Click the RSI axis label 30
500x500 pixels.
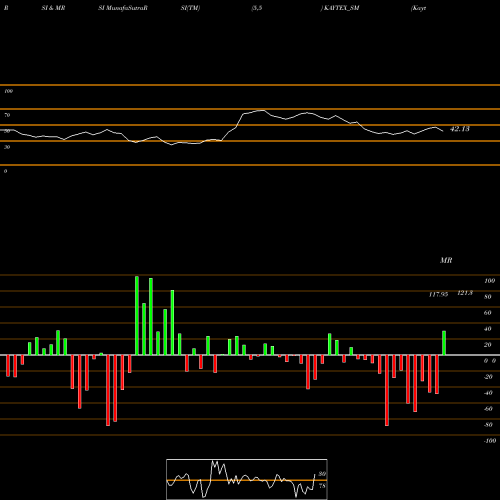[7, 147]
